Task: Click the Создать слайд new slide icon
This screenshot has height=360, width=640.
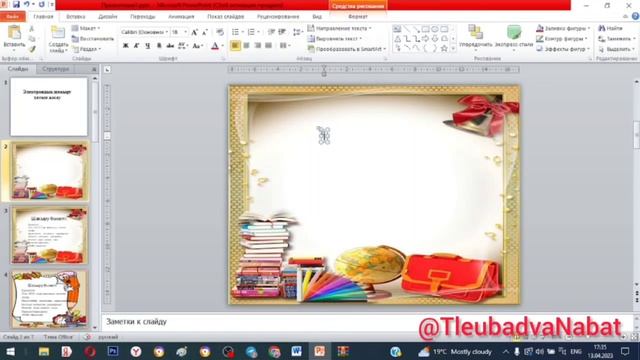Action: click(58, 33)
